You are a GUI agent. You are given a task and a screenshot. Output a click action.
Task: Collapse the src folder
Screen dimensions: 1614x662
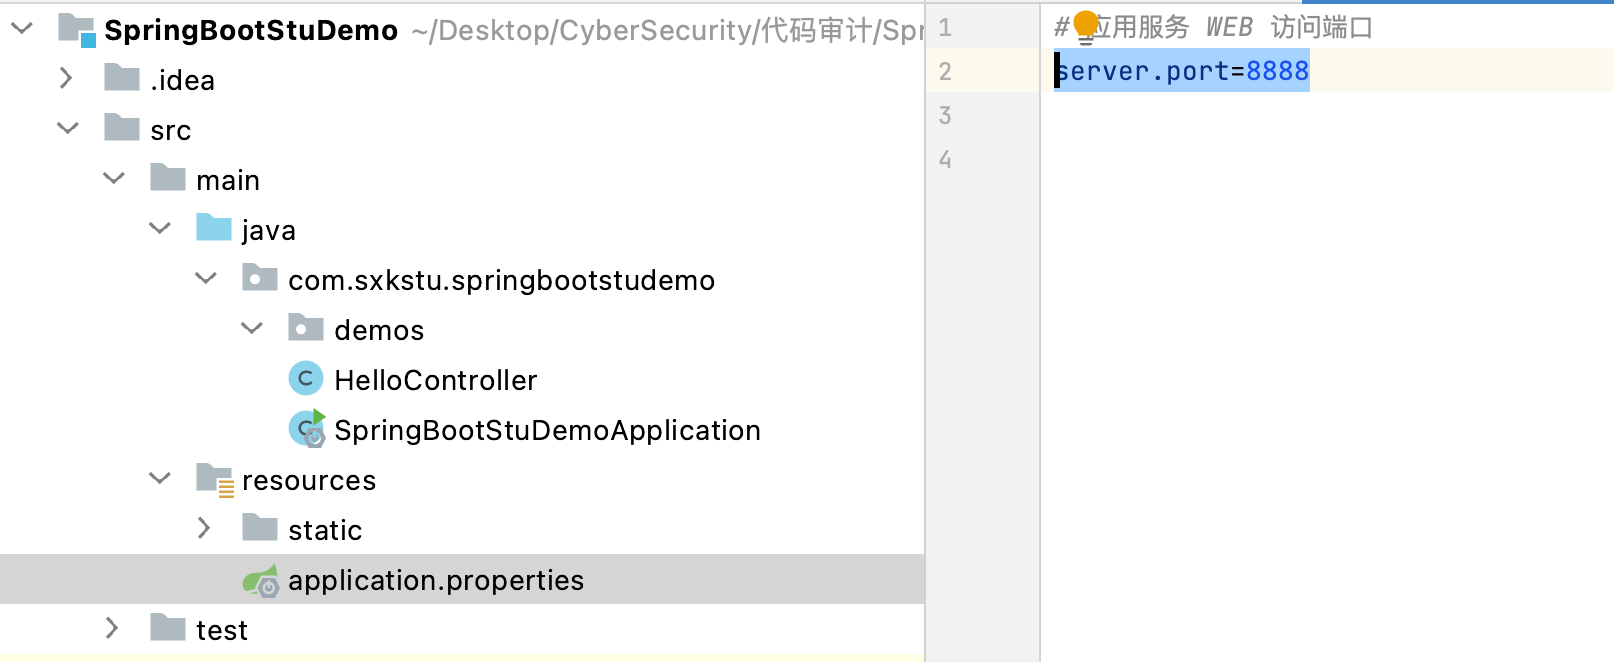pos(68,129)
